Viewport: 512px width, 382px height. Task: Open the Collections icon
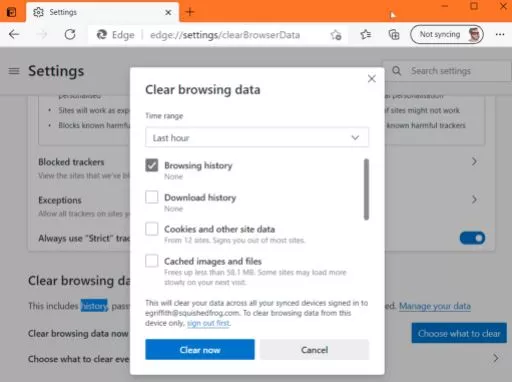point(394,34)
